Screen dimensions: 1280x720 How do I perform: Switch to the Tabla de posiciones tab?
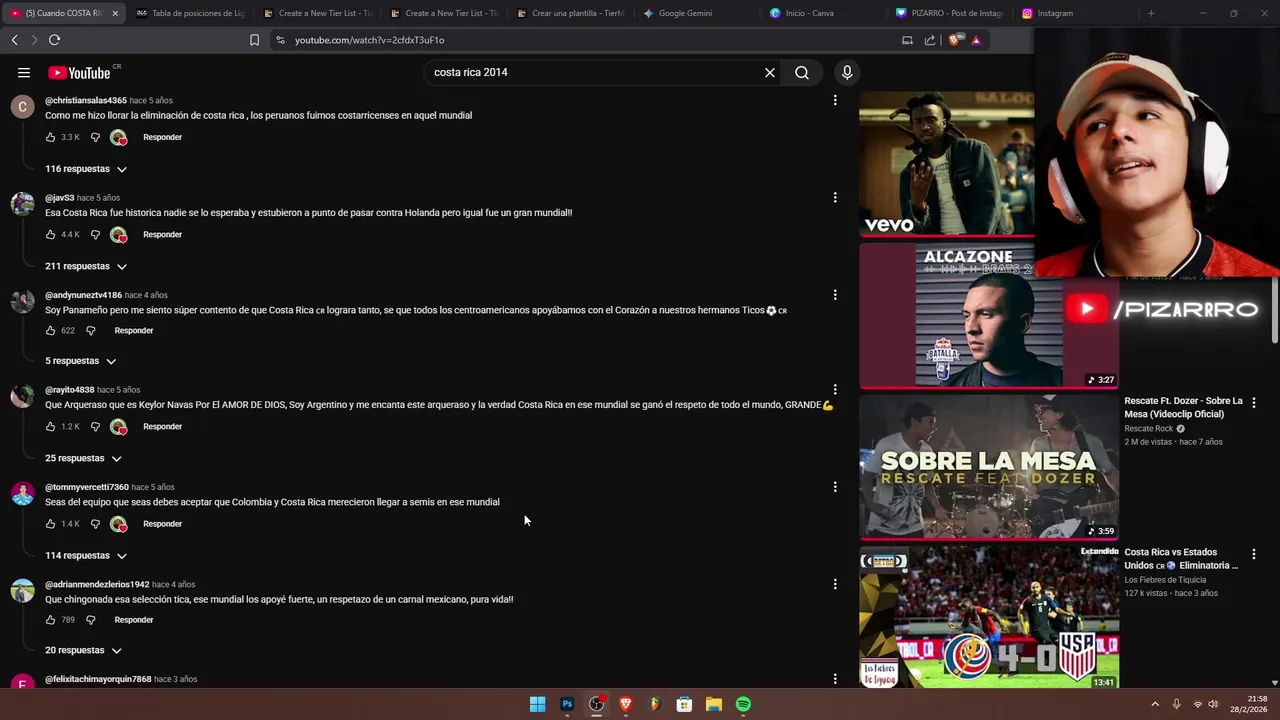[x=190, y=13]
